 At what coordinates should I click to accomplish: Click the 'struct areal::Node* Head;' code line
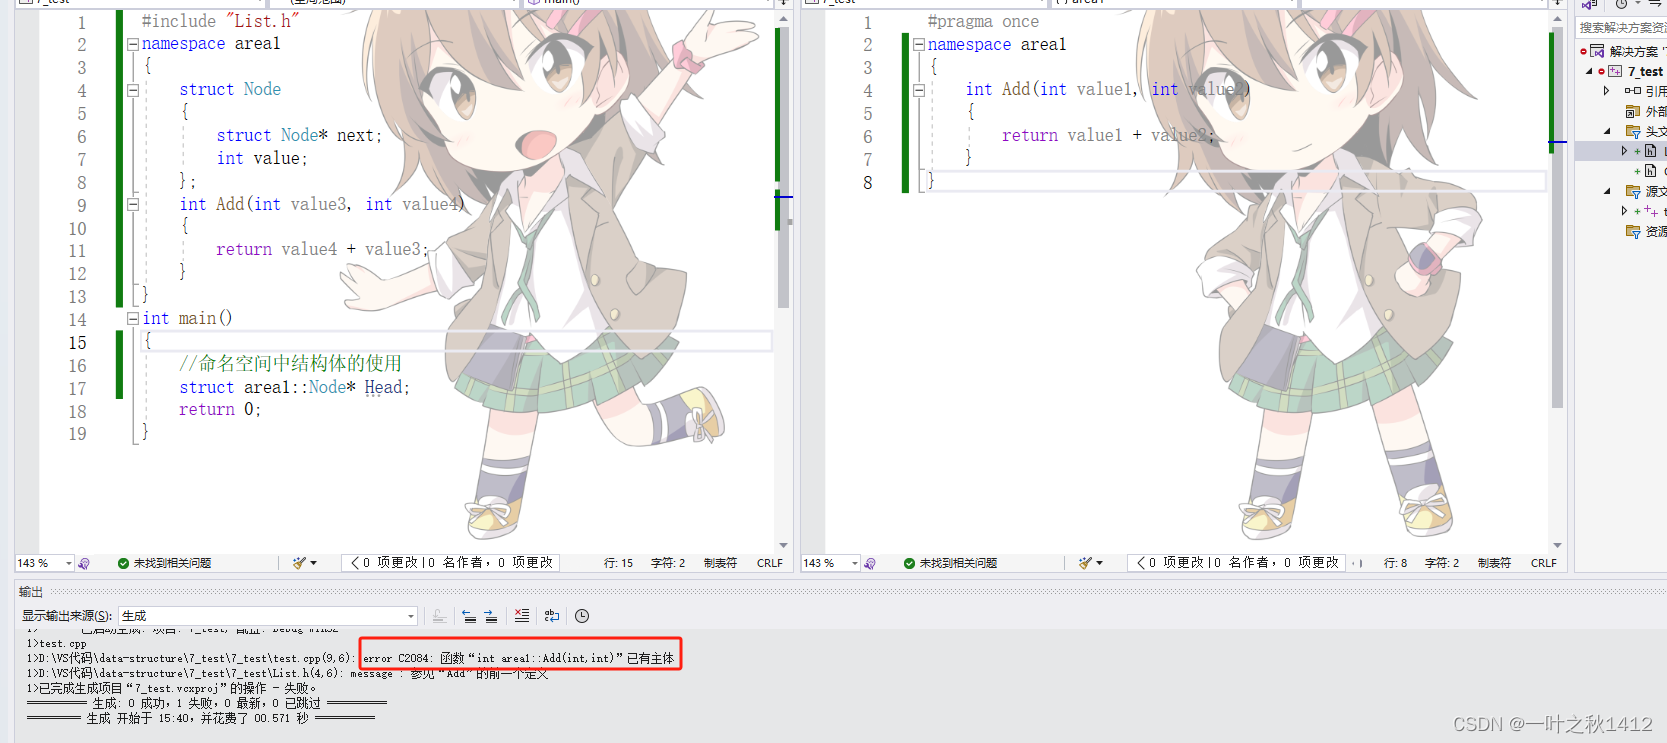pos(294,388)
